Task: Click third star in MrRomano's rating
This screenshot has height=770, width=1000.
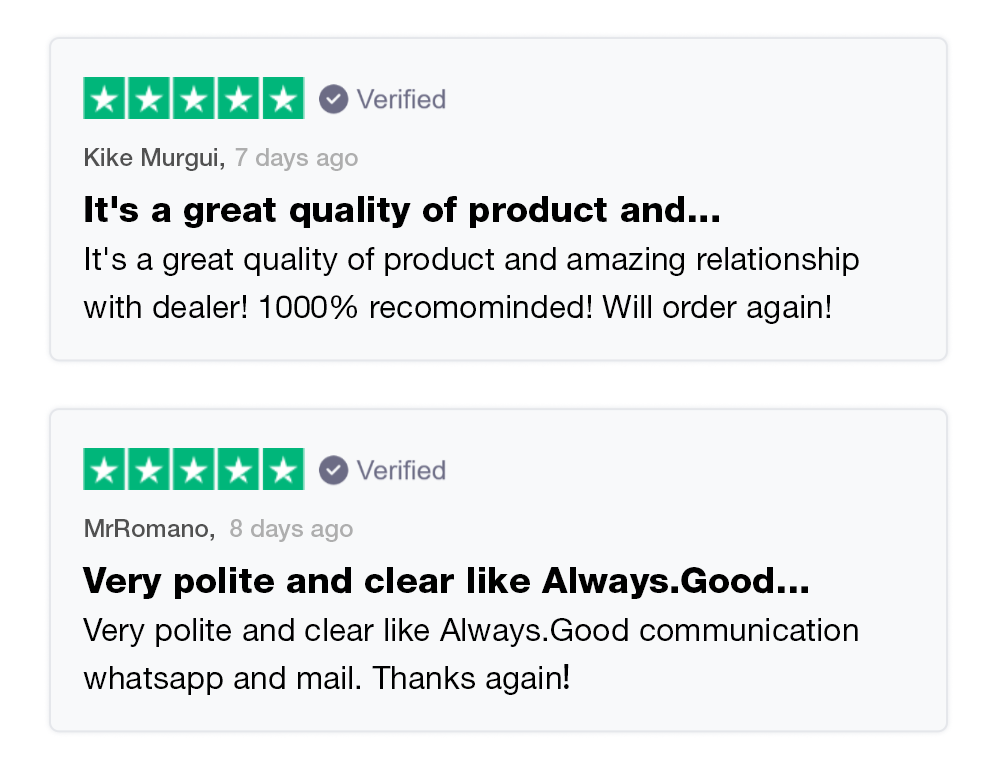Action: pyautogui.click(x=194, y=469)
